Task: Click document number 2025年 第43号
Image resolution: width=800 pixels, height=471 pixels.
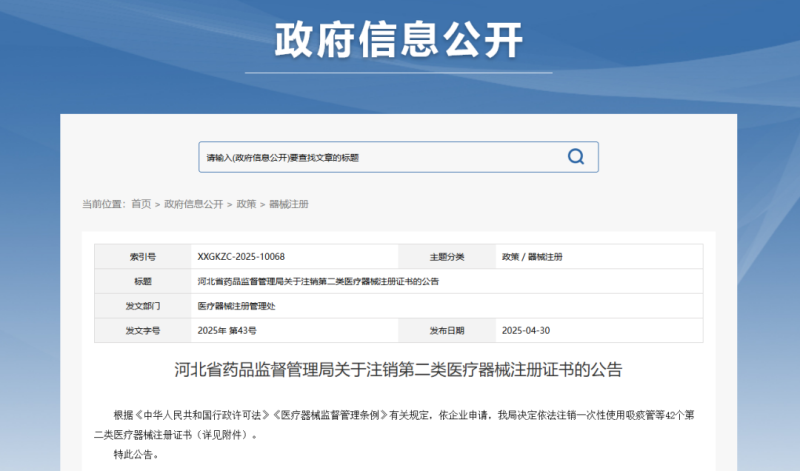Action: coord(227,329)
